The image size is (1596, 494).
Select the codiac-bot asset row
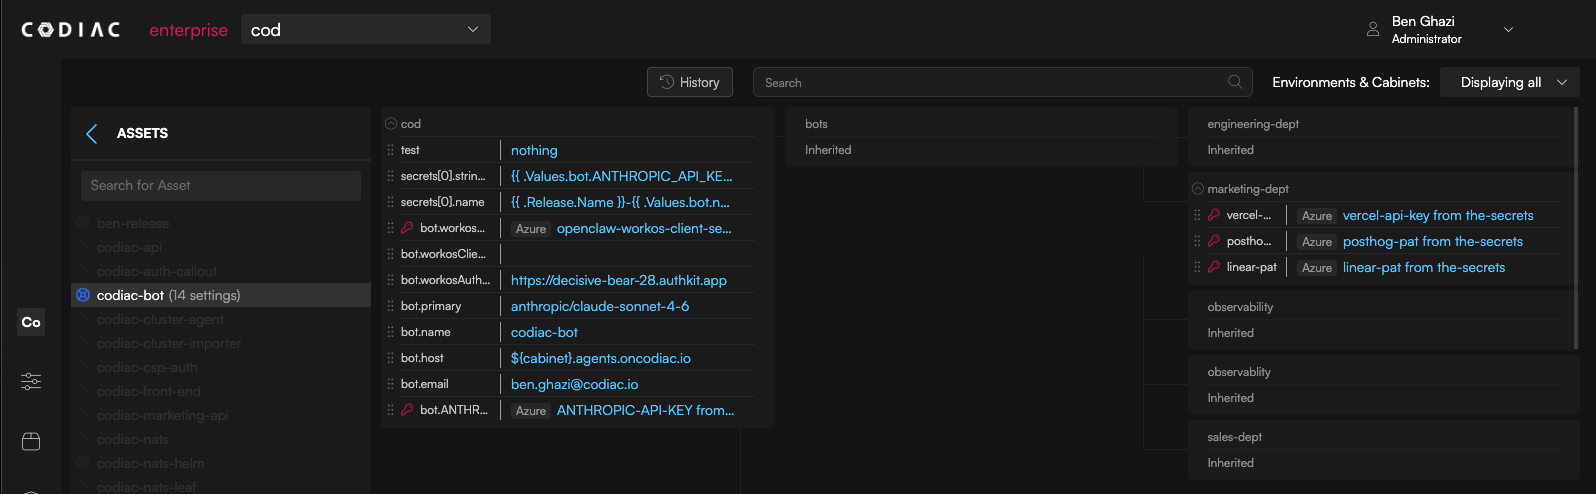(x=221, y=295)
